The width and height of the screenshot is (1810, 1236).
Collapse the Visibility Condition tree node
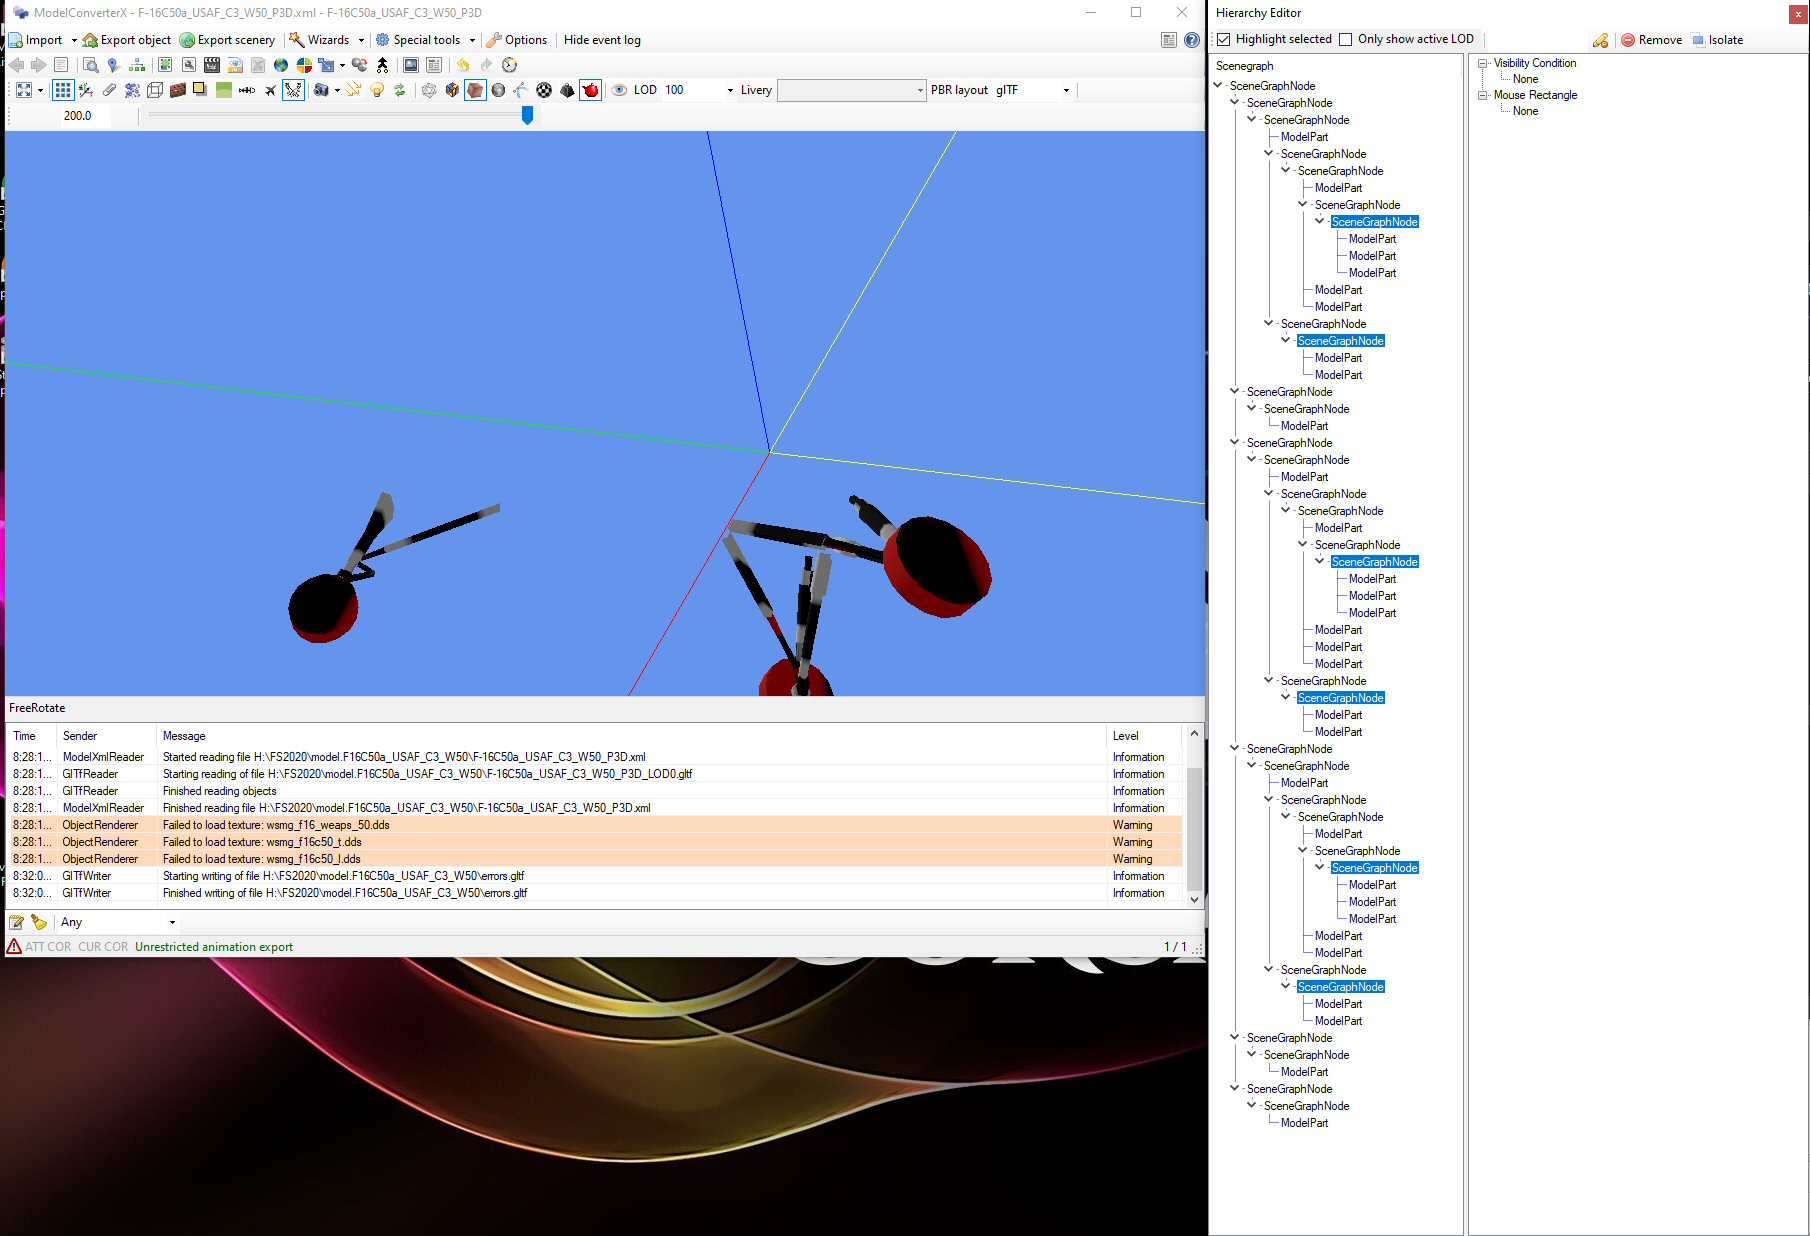tap(1482, 63)
